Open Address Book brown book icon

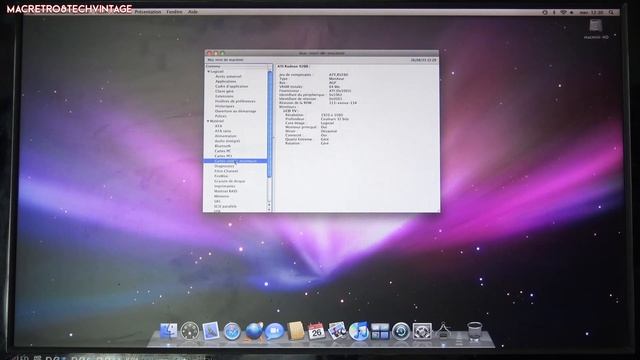296,331
